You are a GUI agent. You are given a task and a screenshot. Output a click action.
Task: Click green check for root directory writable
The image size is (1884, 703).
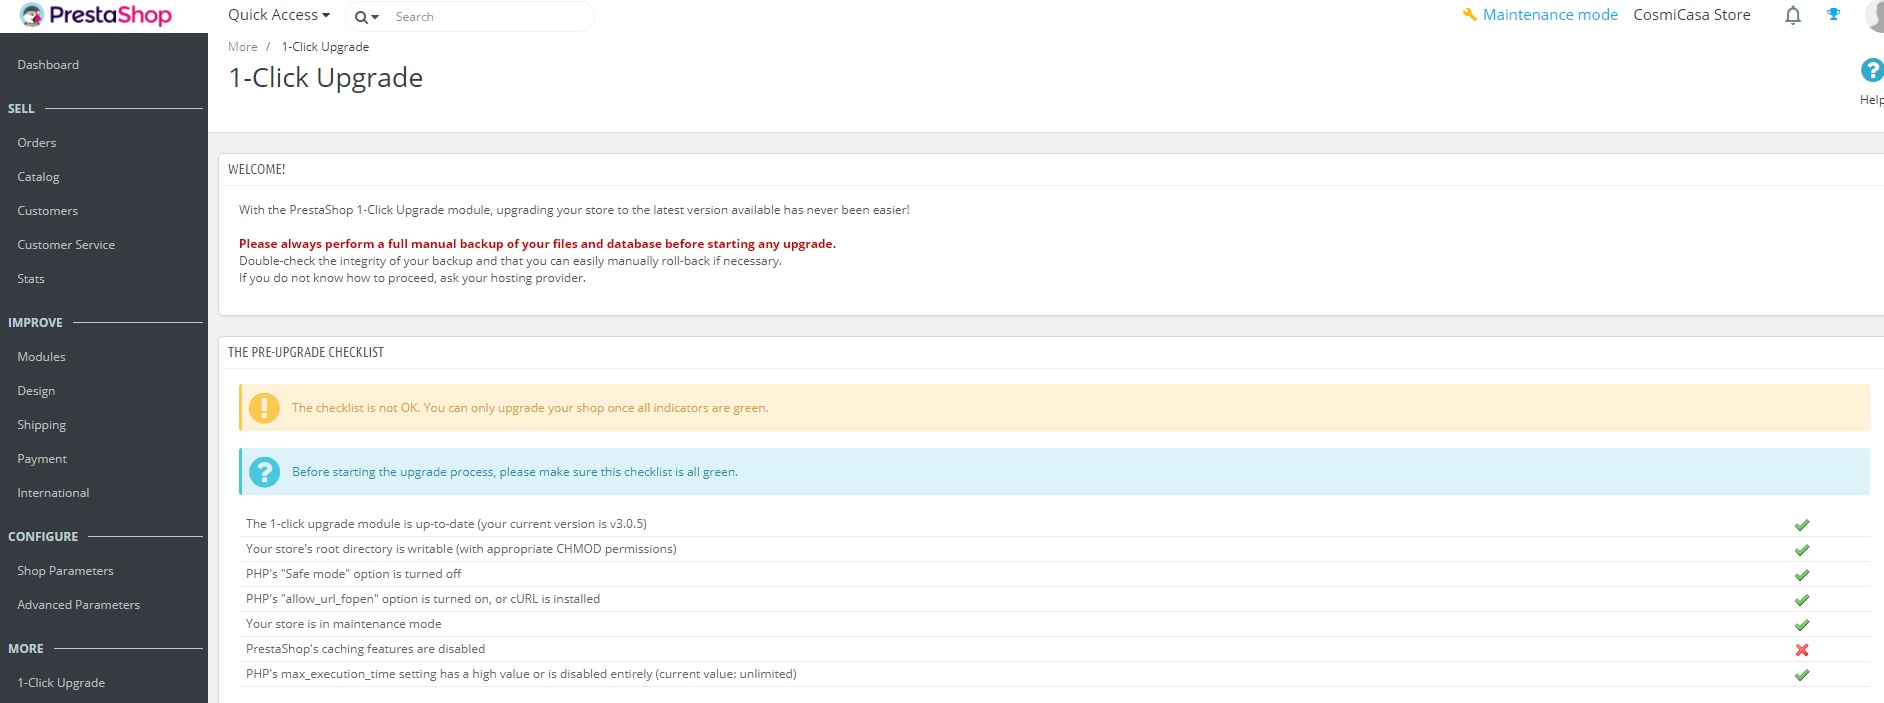tap(1802, 550)
